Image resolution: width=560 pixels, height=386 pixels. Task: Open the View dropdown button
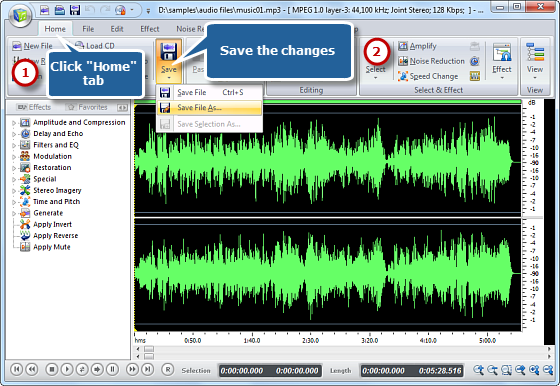(535, 61)
